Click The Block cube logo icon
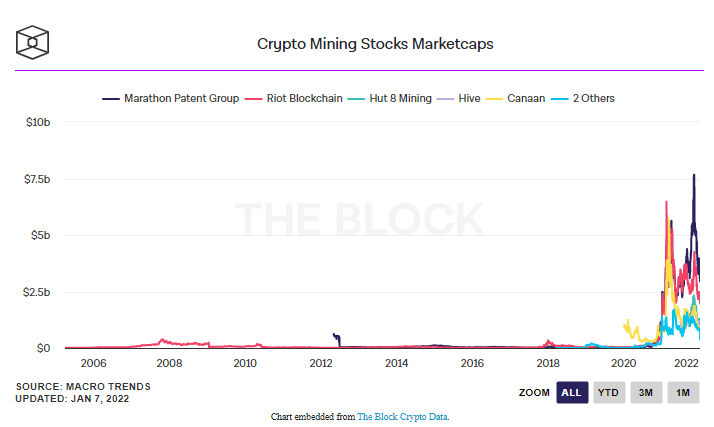714x427 pixels. pyautogui.click(x=33, y=42)
